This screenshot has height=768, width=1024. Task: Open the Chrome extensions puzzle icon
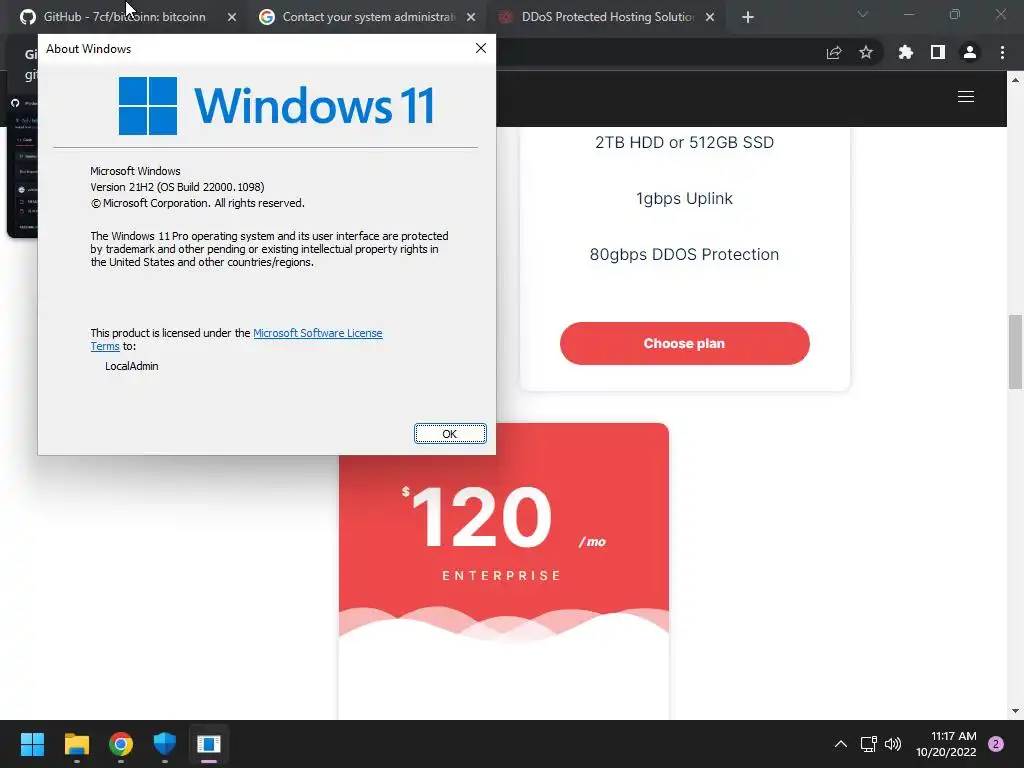[x=905, y=52]
